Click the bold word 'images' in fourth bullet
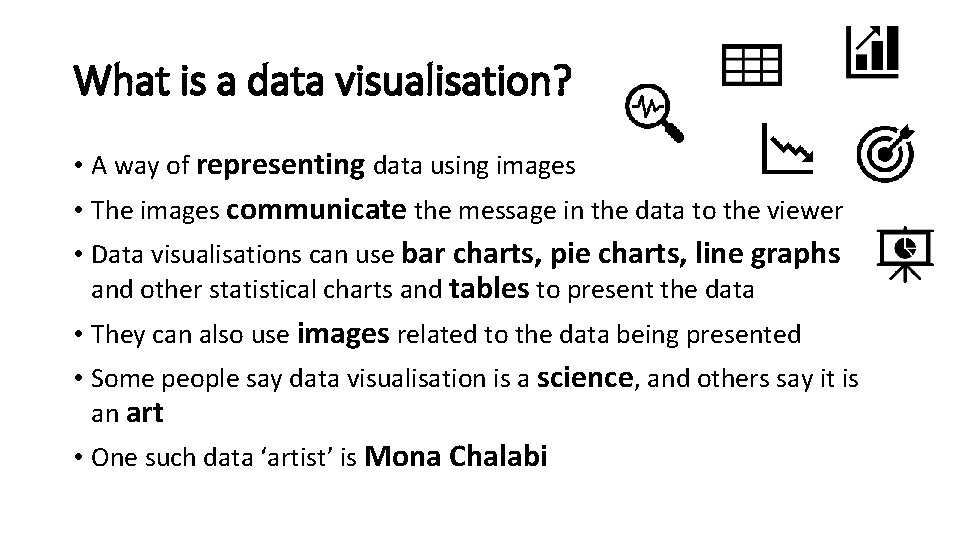 [343, 334]
